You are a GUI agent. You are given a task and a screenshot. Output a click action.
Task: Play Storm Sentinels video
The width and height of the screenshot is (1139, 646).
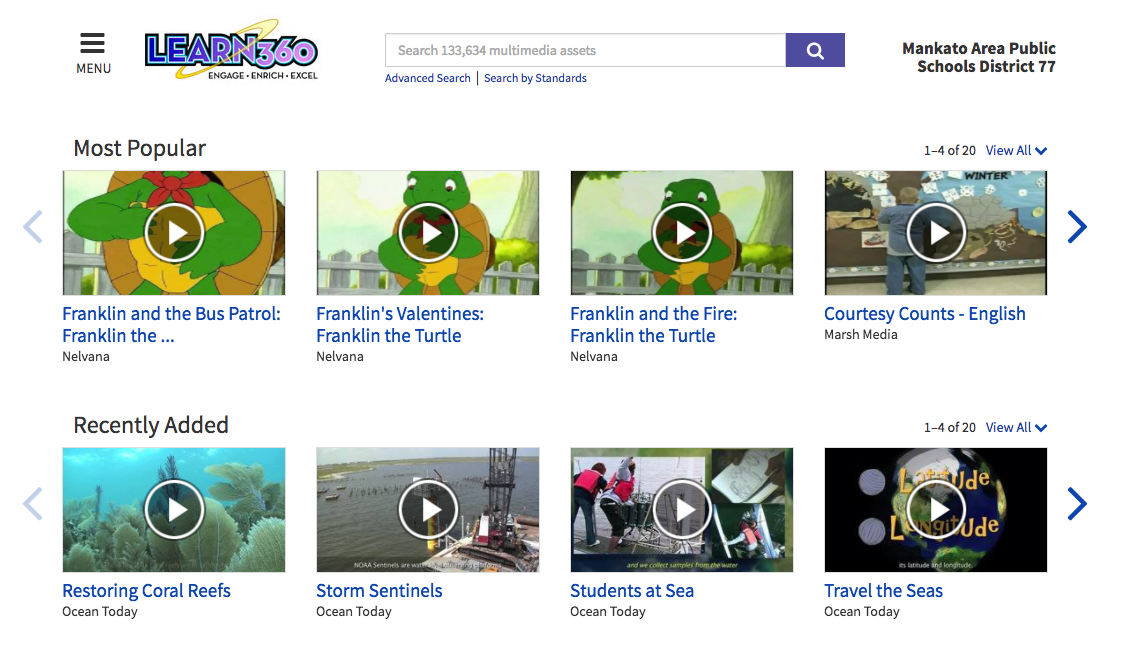pyautogui.click(x=428, y=509)
